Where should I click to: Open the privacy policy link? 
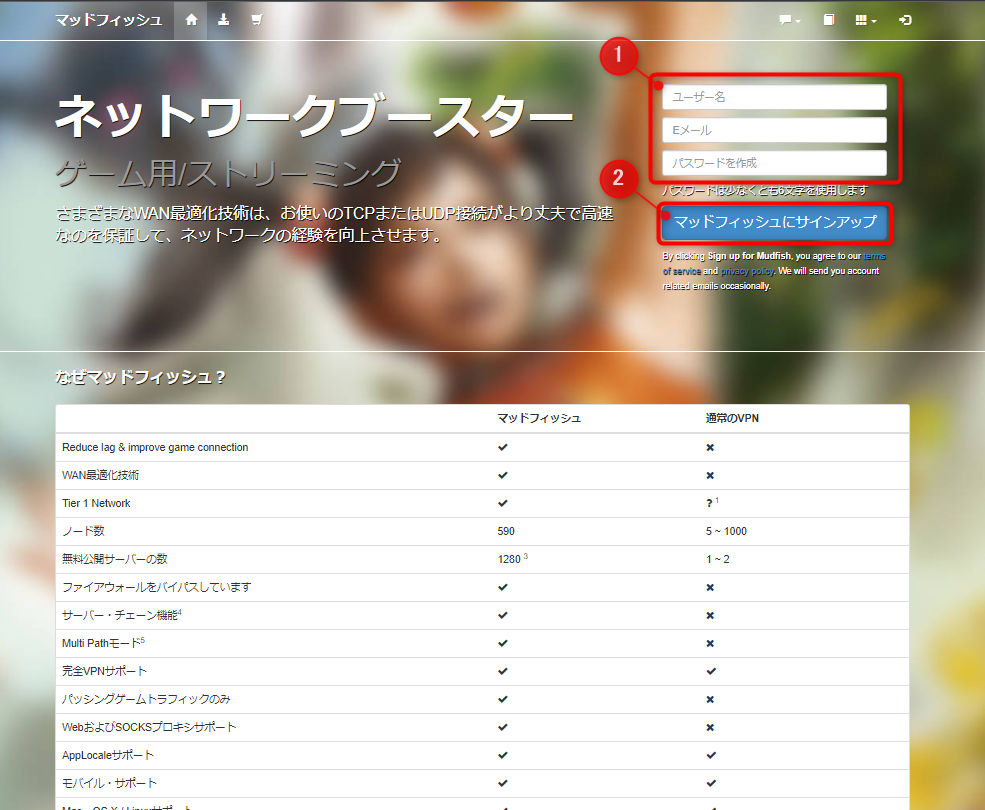coord(748,271)
